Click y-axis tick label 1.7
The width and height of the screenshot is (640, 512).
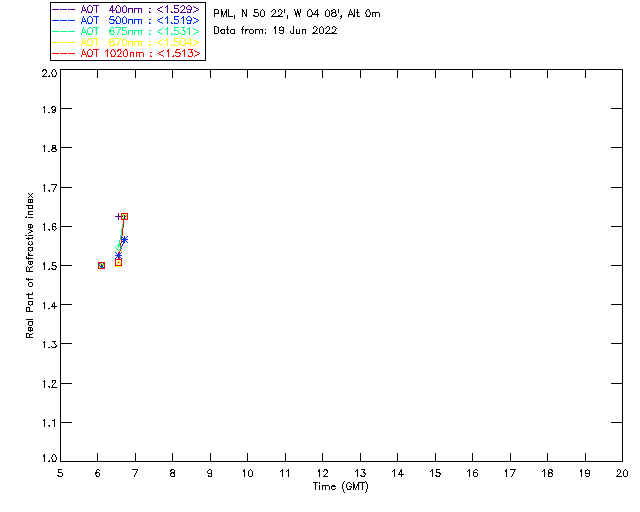(x=49, y=188)
